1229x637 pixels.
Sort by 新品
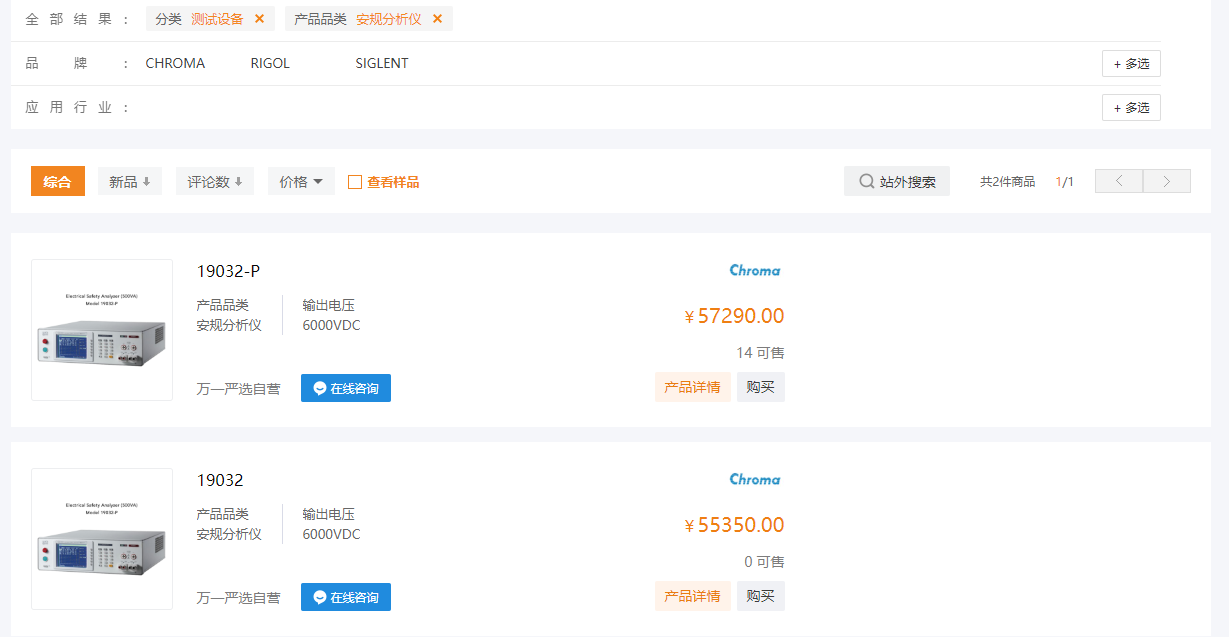coord(130,181)
